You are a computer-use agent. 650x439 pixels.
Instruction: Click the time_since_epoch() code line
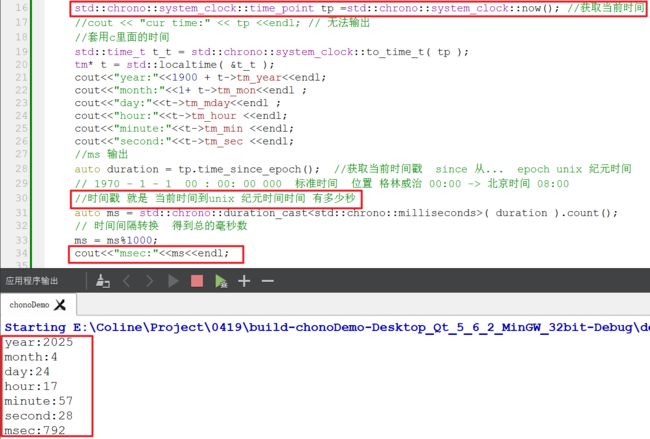coord(353,169)
